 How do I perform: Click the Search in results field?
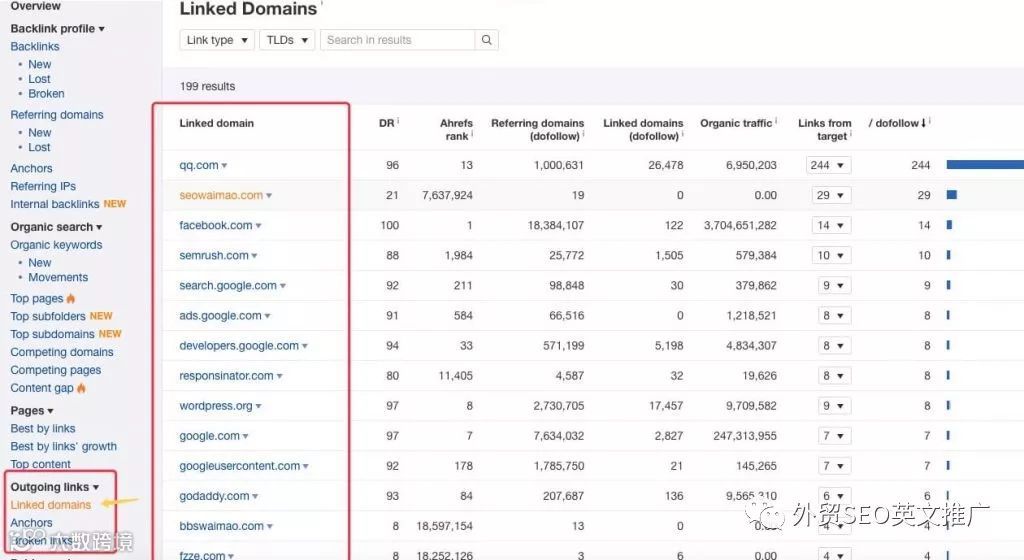pyautogui.click(x=397, y=40)
